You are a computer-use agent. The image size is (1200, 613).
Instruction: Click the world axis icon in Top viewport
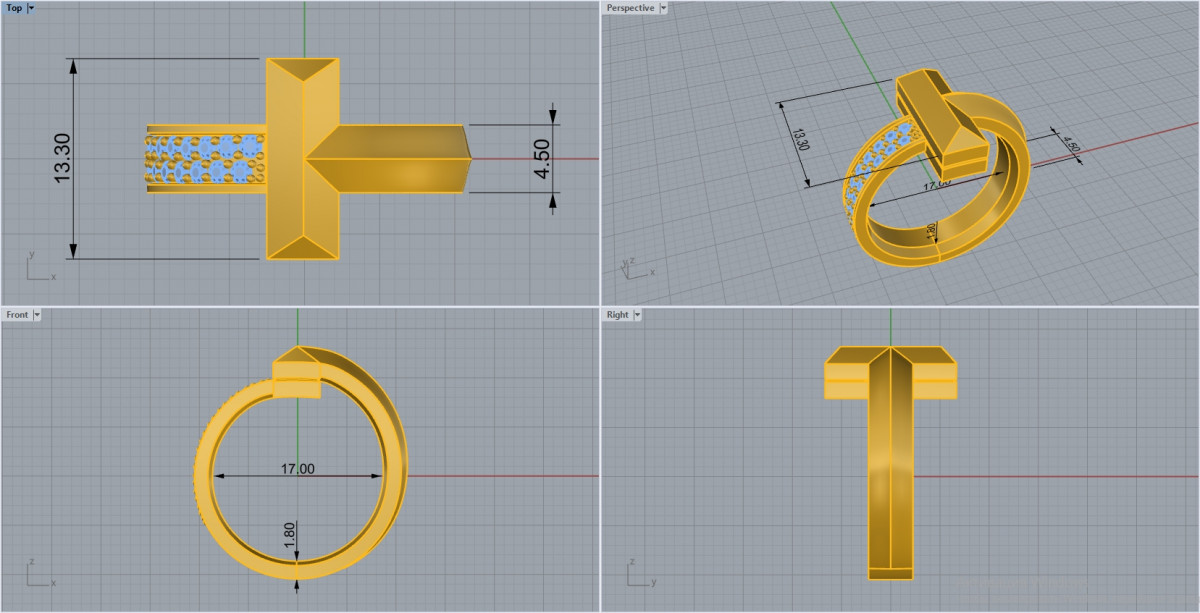[x=38, y=268]
